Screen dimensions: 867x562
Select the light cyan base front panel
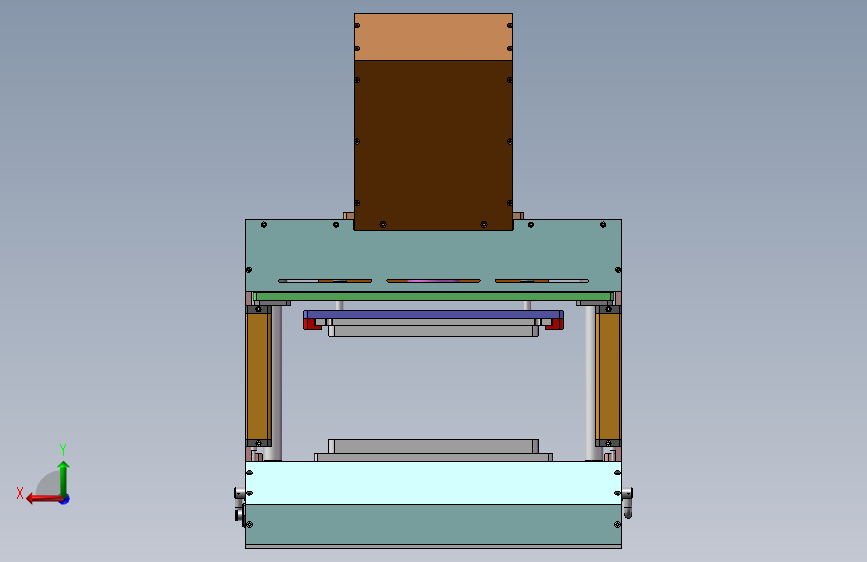point(433,482)
